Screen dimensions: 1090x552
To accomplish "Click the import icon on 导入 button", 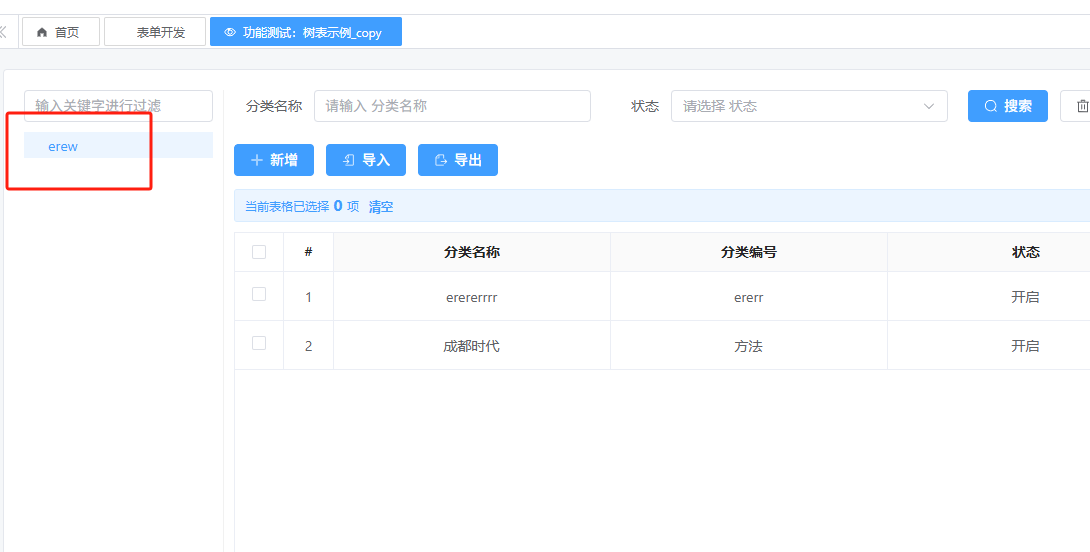I will (349, 160).
